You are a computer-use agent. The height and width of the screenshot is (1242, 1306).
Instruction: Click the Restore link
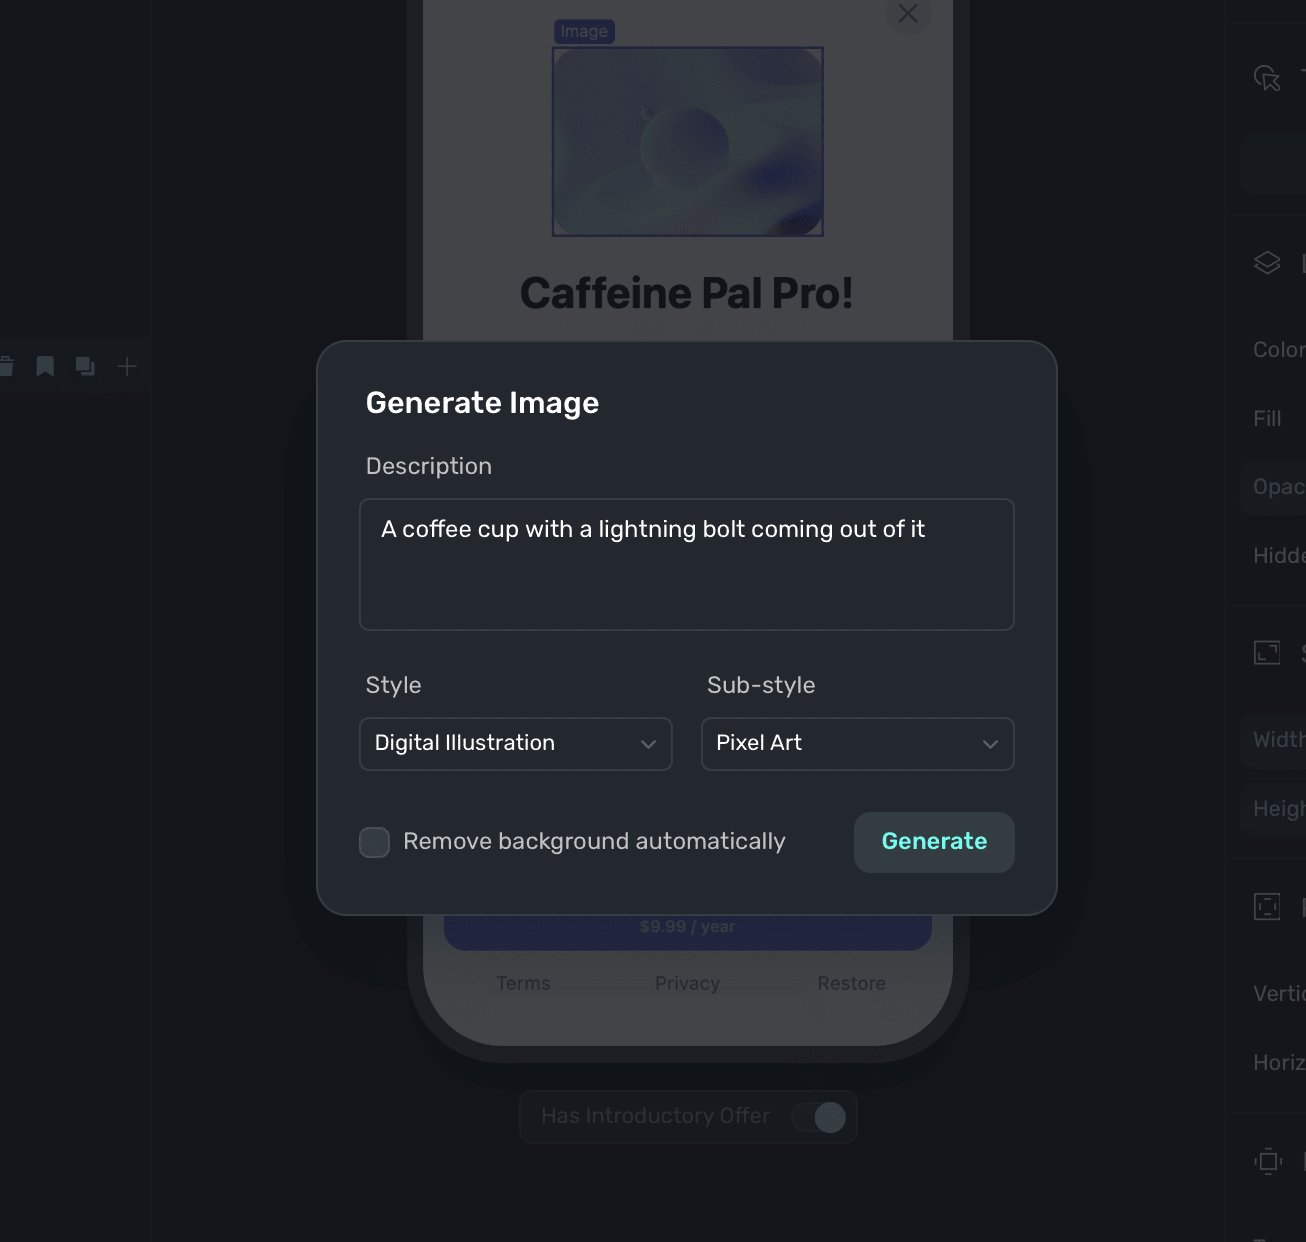click(x=851, y=983)
